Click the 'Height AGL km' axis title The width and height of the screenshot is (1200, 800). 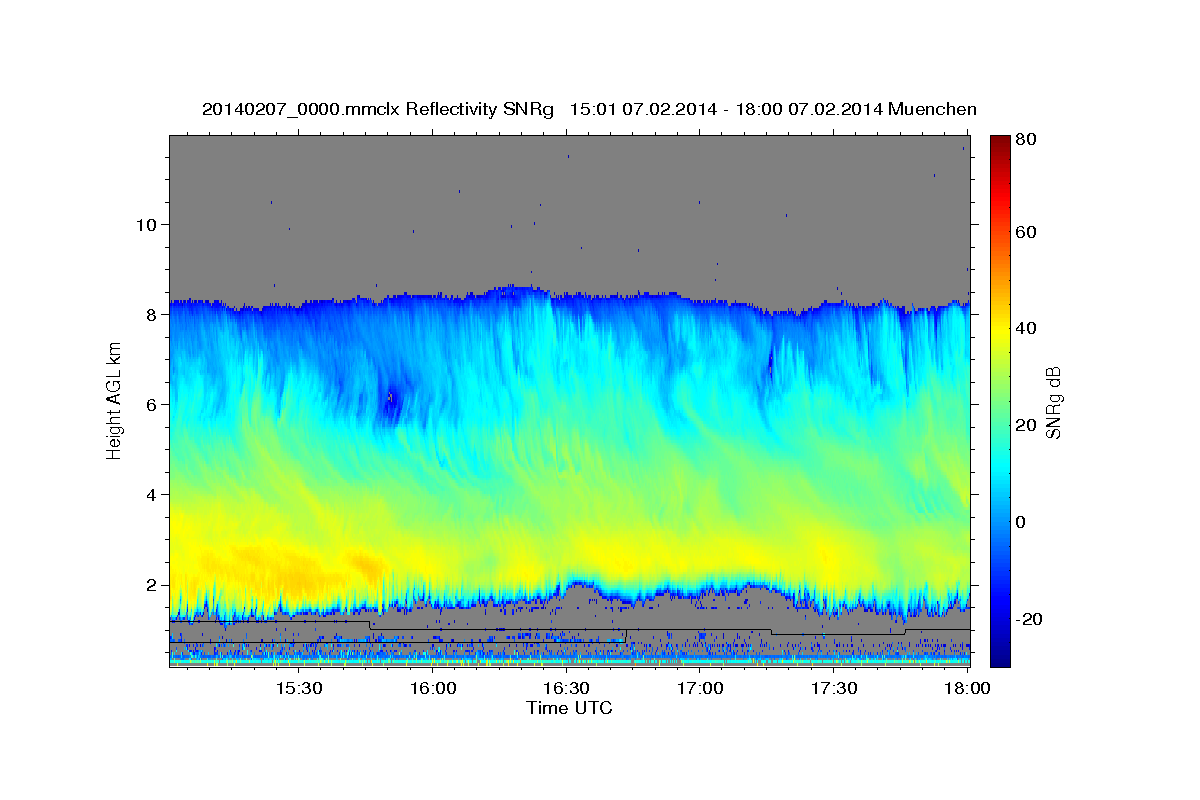(x=114, y=401)
